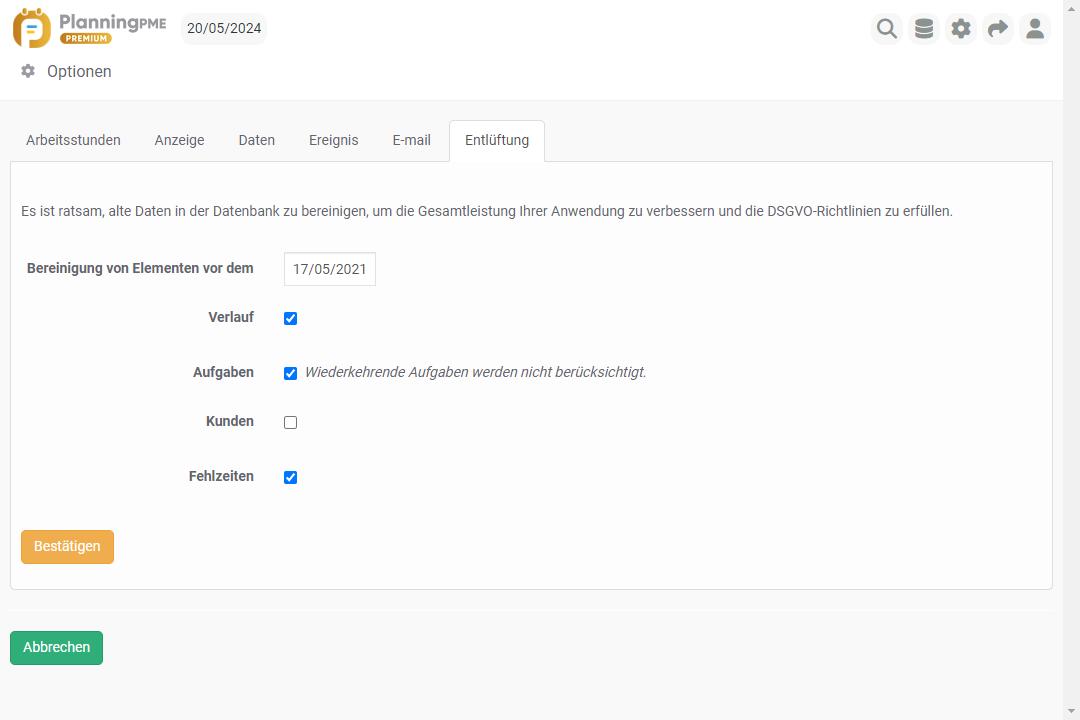
Task: Click the PlanningPME logo icon
Action: pyautogui.click(x=32, y=28)
